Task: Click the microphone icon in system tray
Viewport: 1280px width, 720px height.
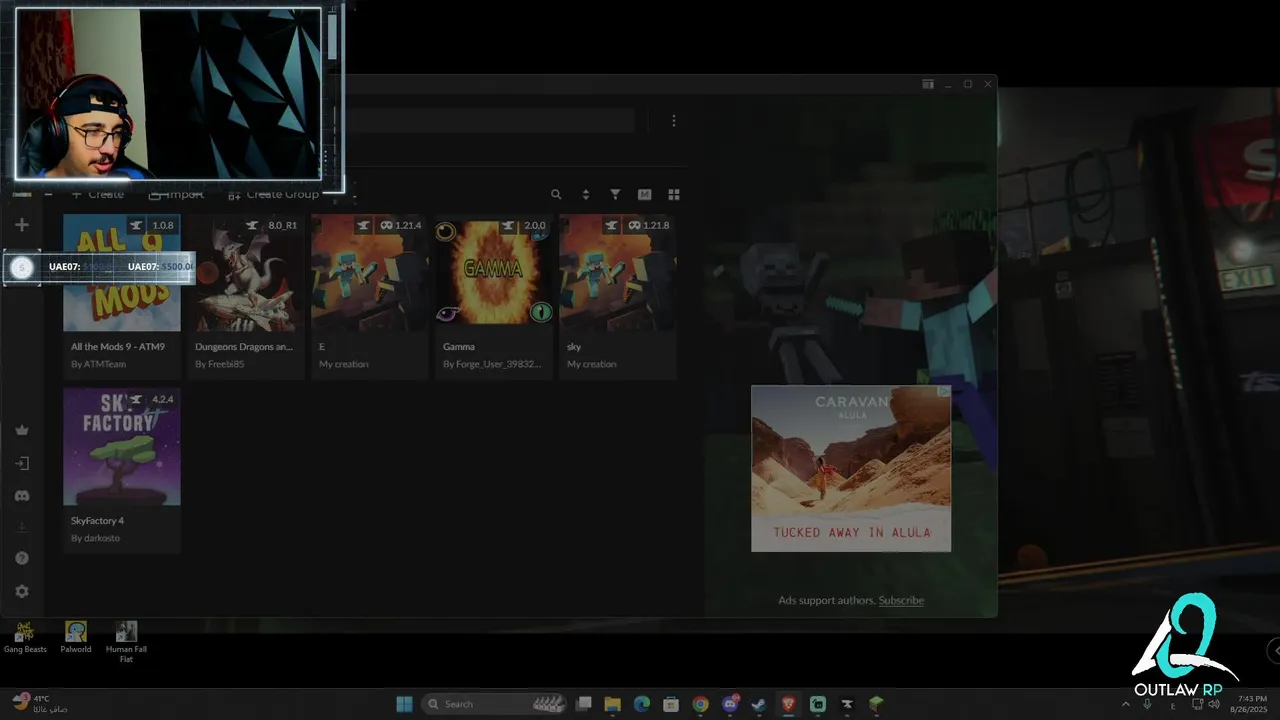Action: coord(1147,704)
